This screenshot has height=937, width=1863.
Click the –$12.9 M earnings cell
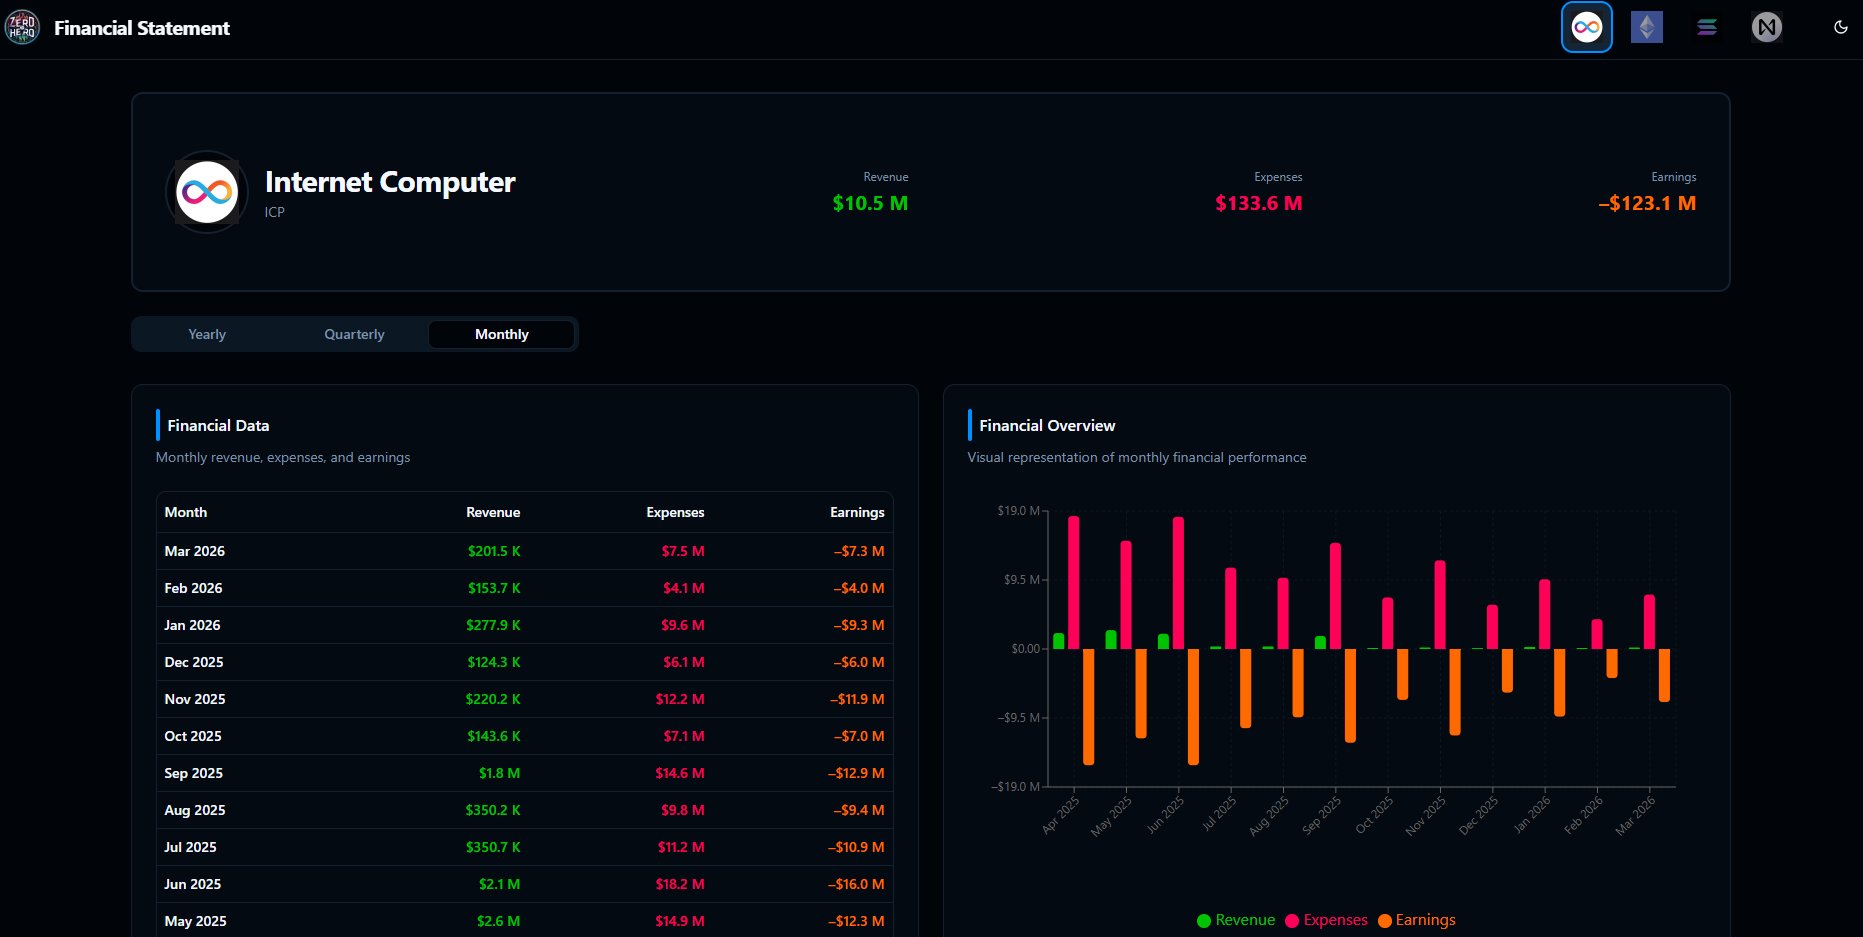pyautogui.click(x=856, y=773)
